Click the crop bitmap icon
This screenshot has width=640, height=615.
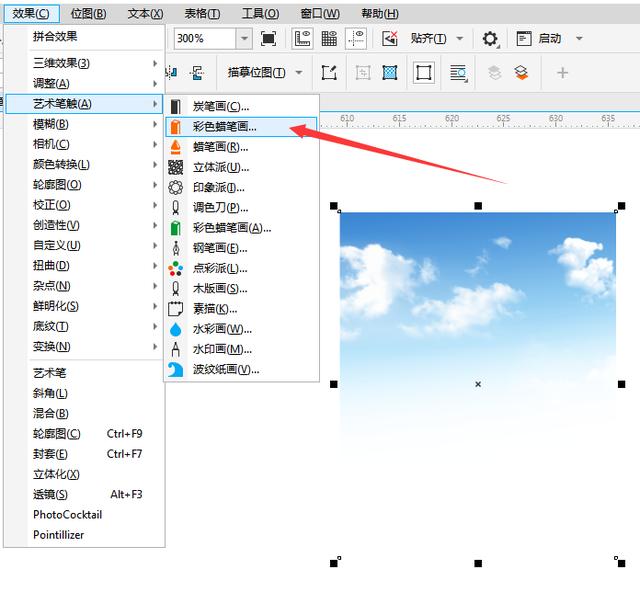[x=363, y=73]
